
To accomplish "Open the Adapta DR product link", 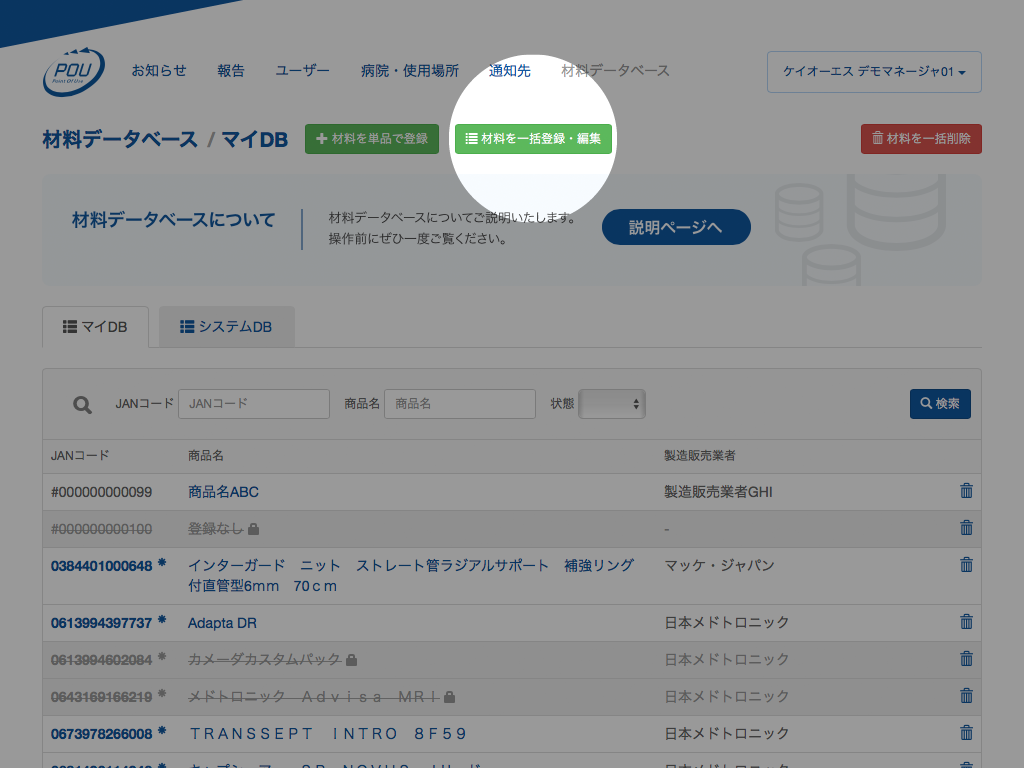I will (x=222, y=623).
